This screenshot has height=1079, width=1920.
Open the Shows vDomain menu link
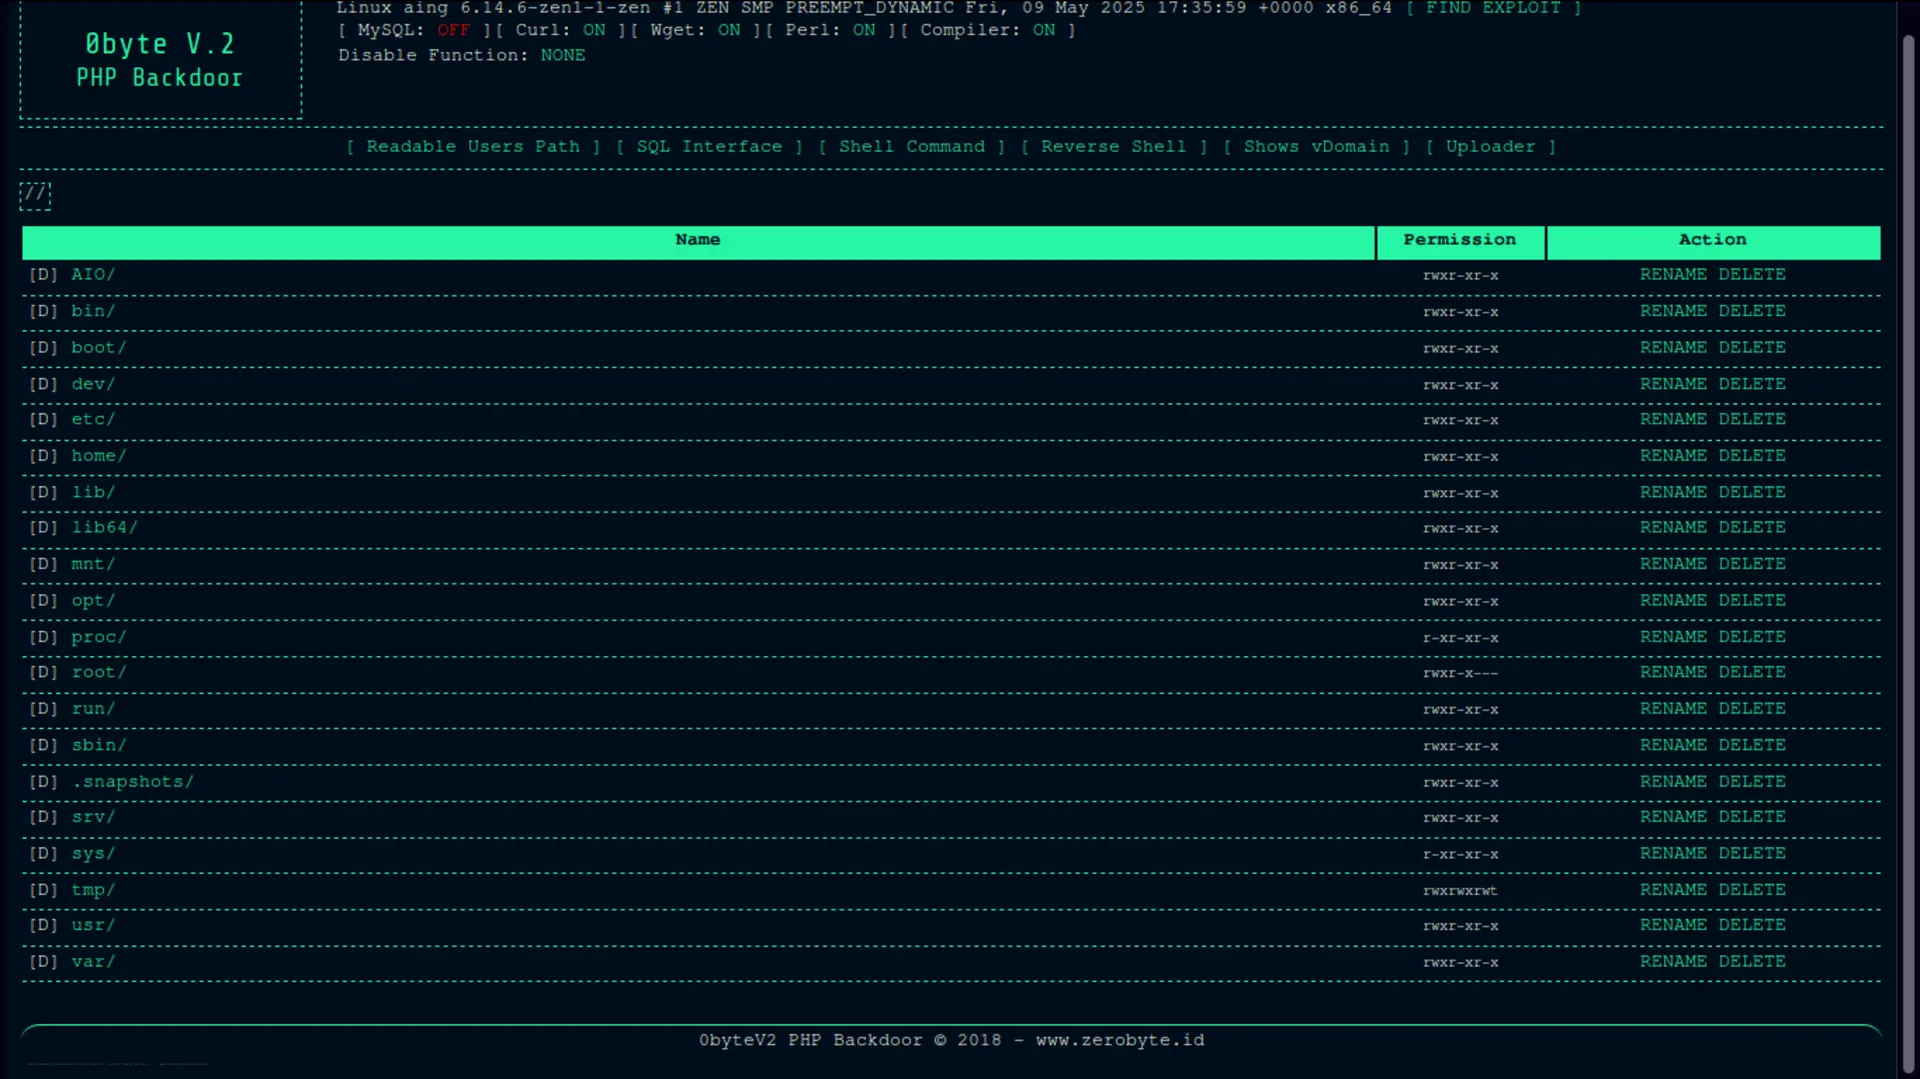(x=1316, y=147)
